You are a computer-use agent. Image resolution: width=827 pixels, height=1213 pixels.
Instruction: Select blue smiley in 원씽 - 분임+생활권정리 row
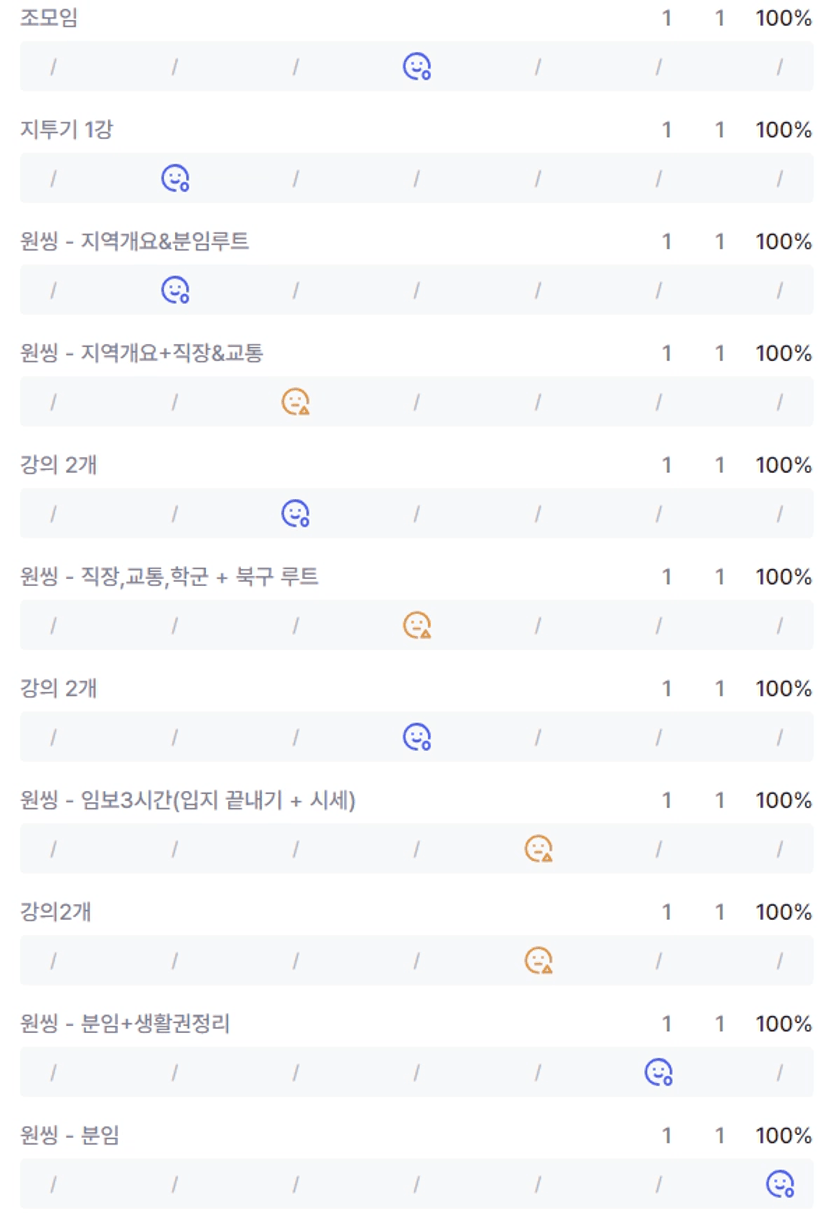(x=658, y=1073)
